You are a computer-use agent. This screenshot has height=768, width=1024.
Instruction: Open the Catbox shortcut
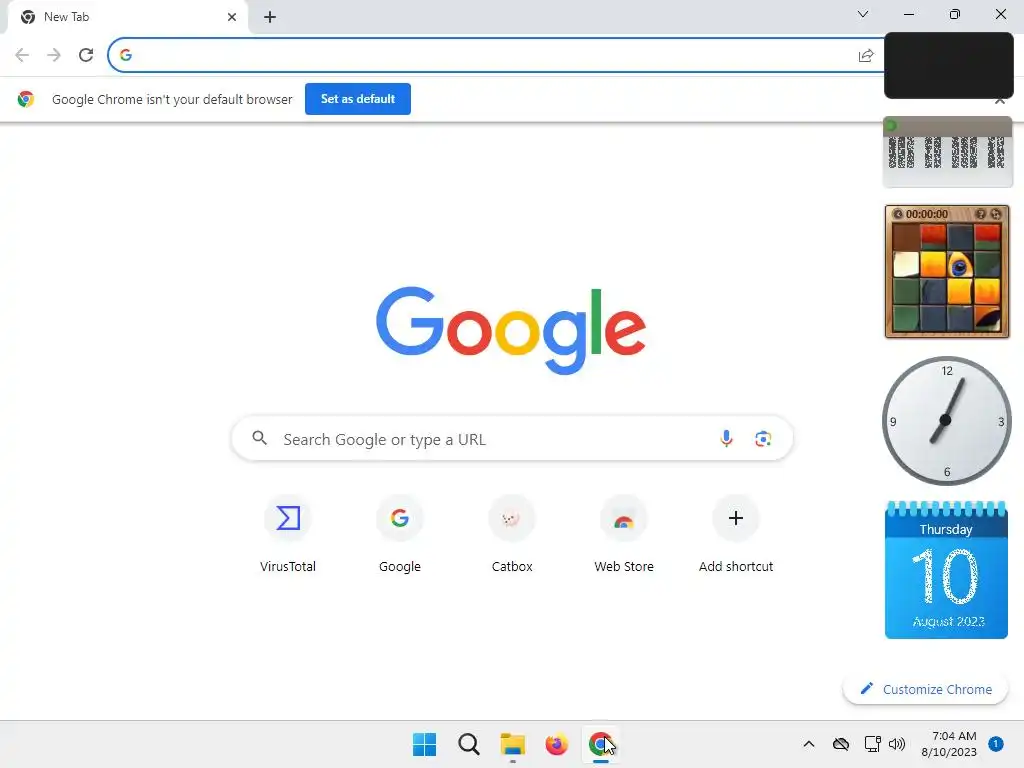click(512, 534)
